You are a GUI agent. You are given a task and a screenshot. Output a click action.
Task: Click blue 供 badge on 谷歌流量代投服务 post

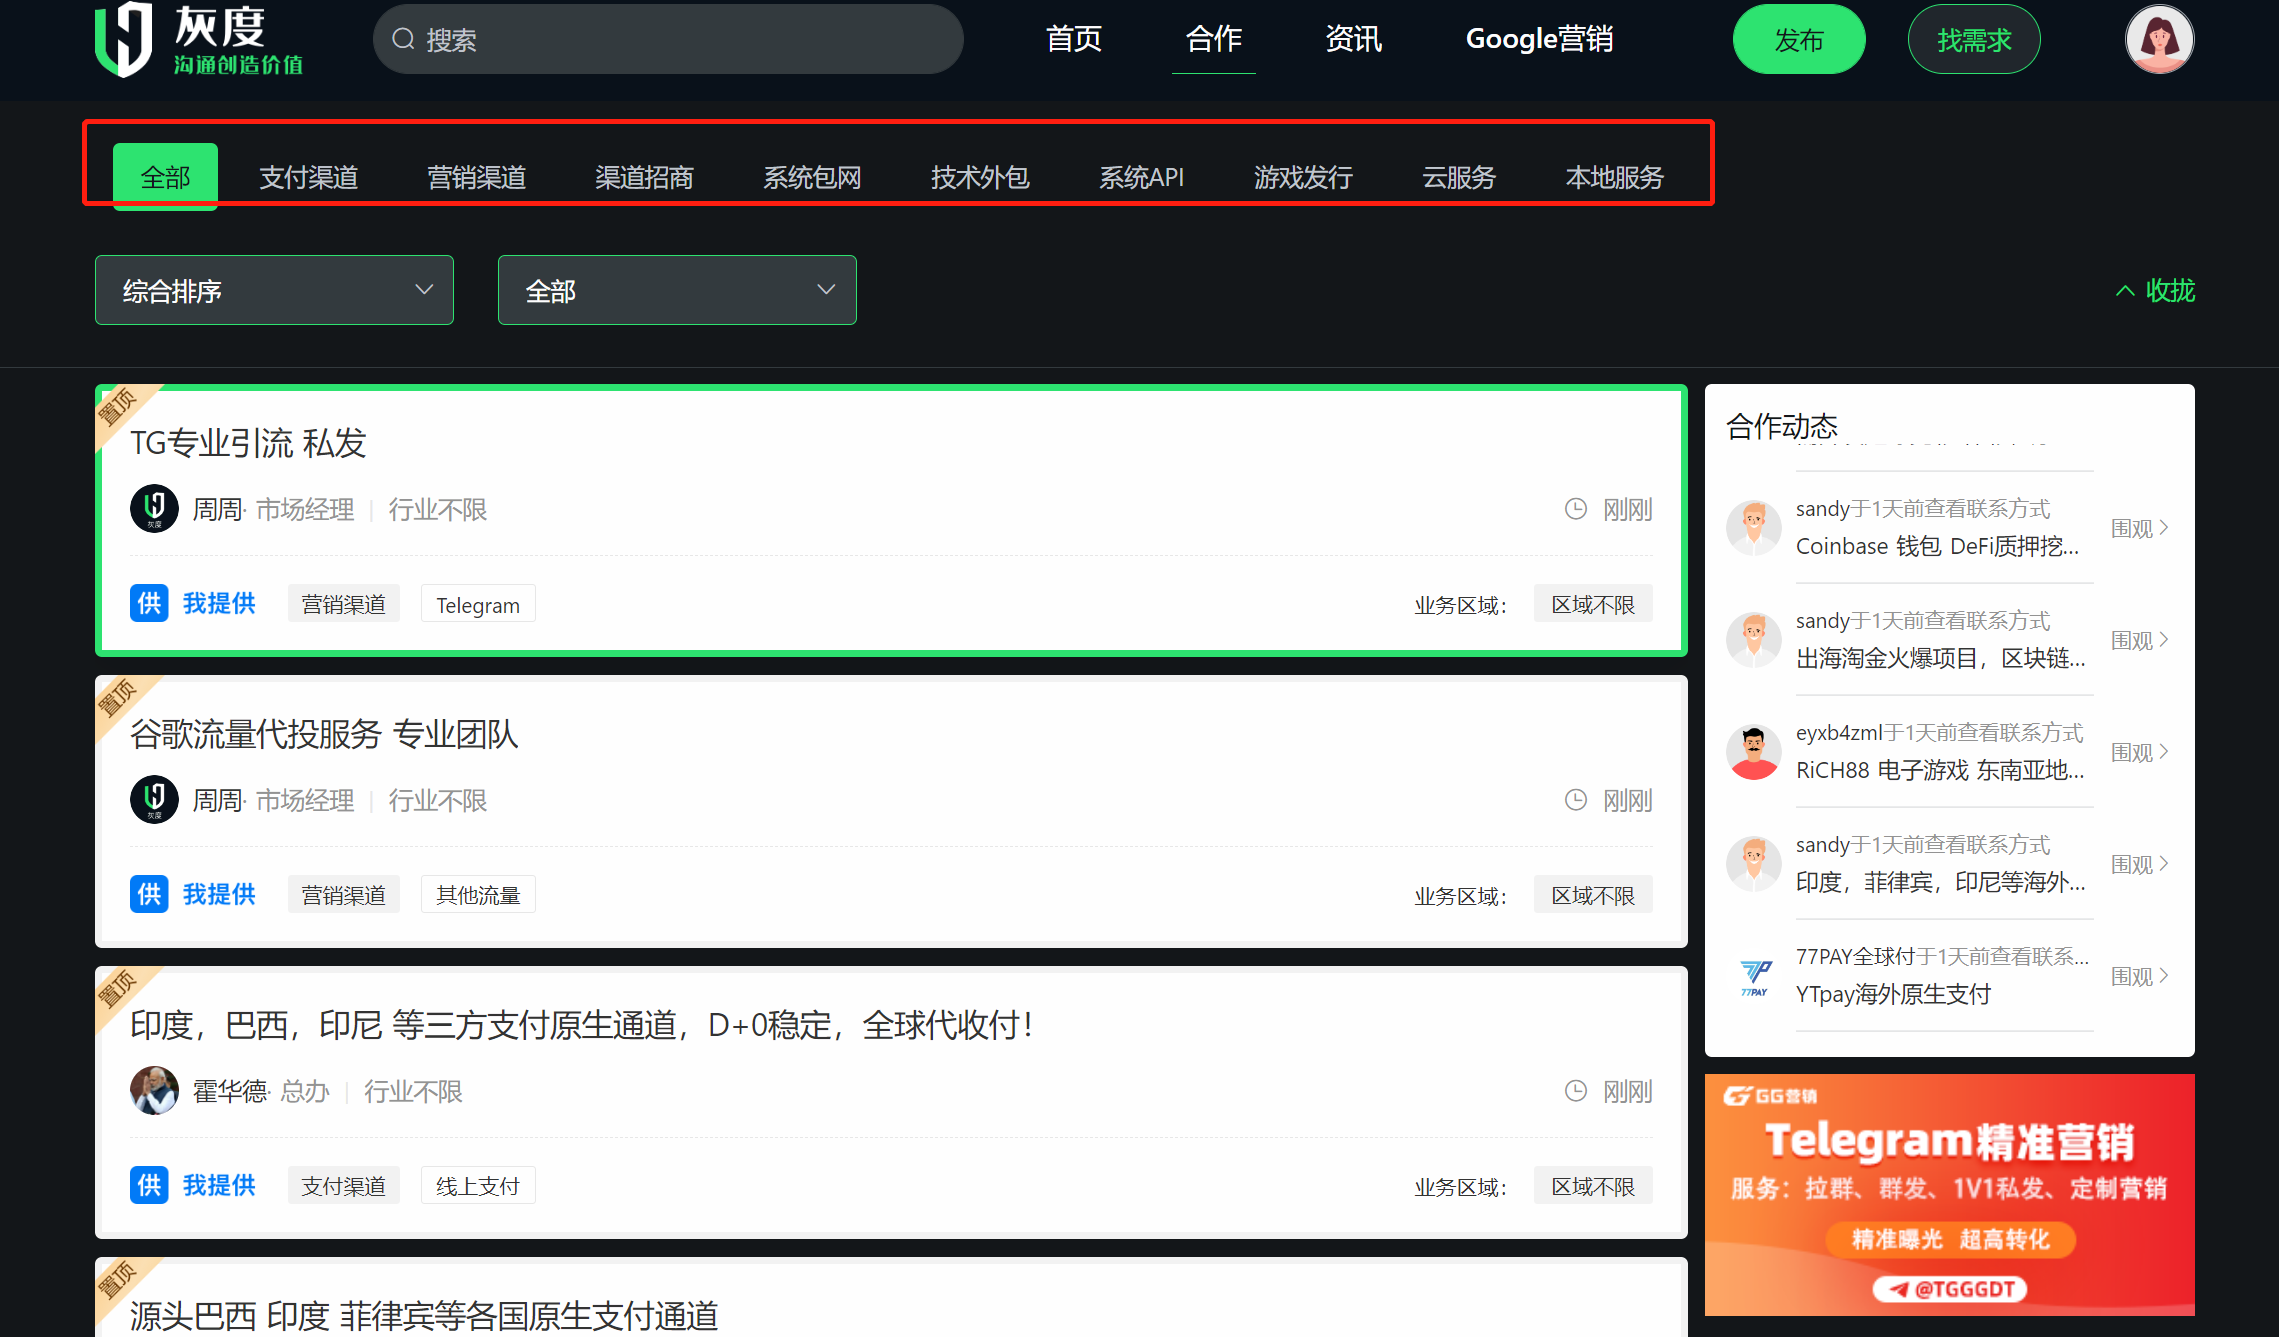(149, 894)
